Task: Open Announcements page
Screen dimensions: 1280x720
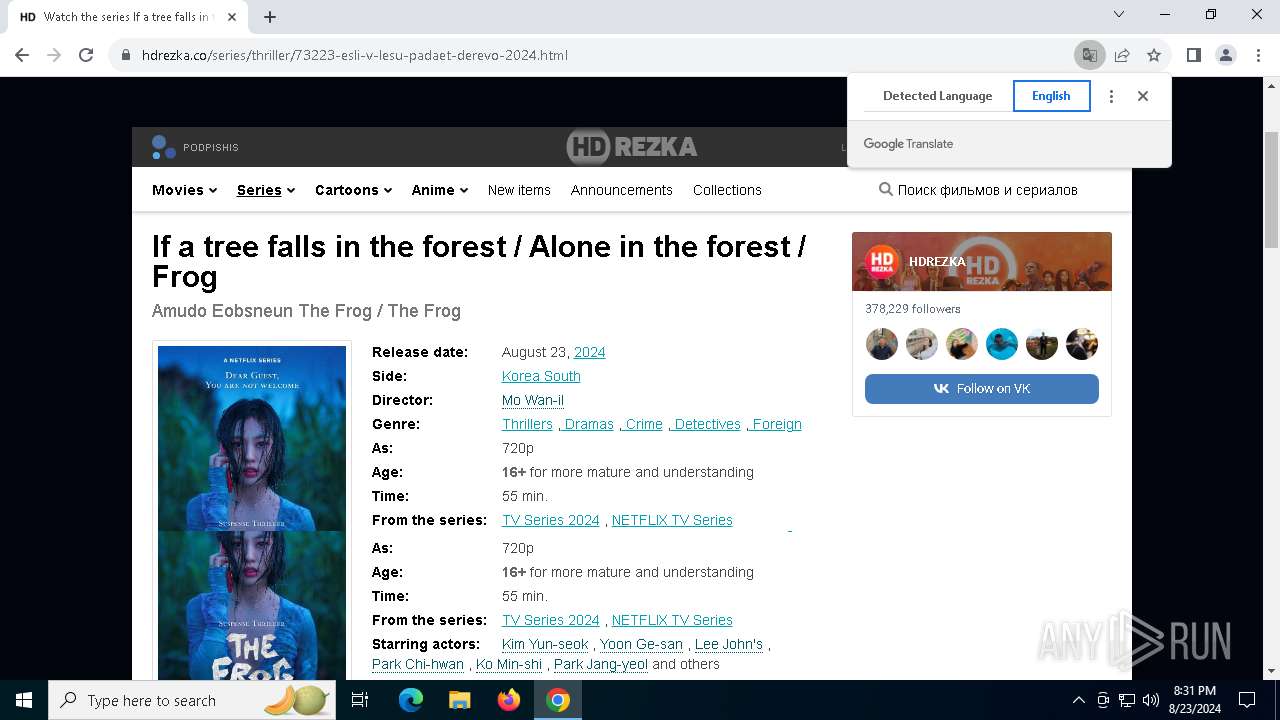Action: tap(621, 190)
